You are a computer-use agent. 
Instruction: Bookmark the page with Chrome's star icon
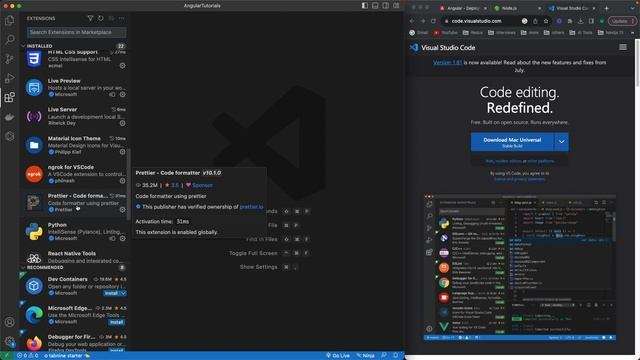coord(546,21)
